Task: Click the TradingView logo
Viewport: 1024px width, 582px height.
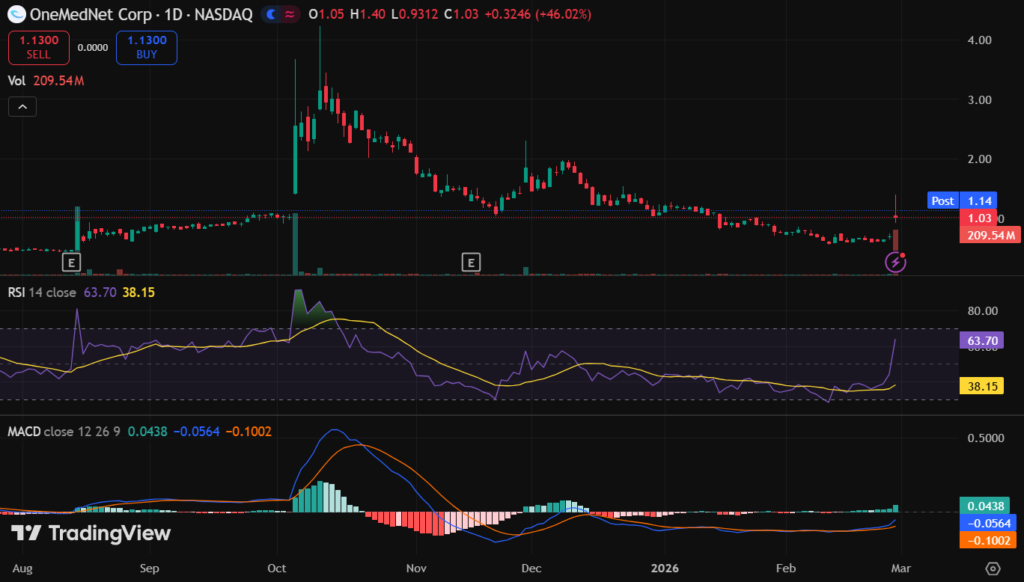Action: (91, 534)
